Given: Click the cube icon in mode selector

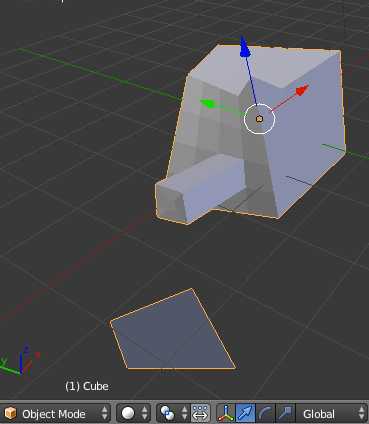Looking at the screenshot, I should coord(11,413).
